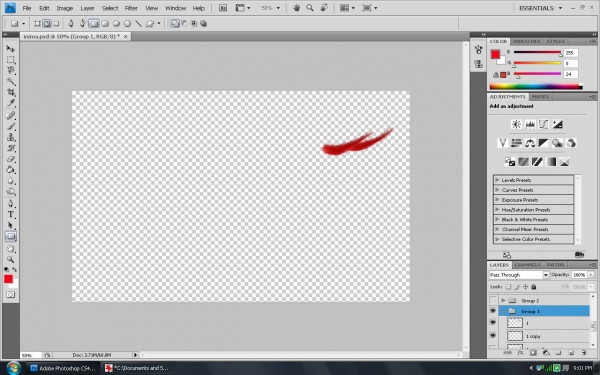600x375 pixels.
Task: Open the Layer menu
Action: (x=87, y=8)
